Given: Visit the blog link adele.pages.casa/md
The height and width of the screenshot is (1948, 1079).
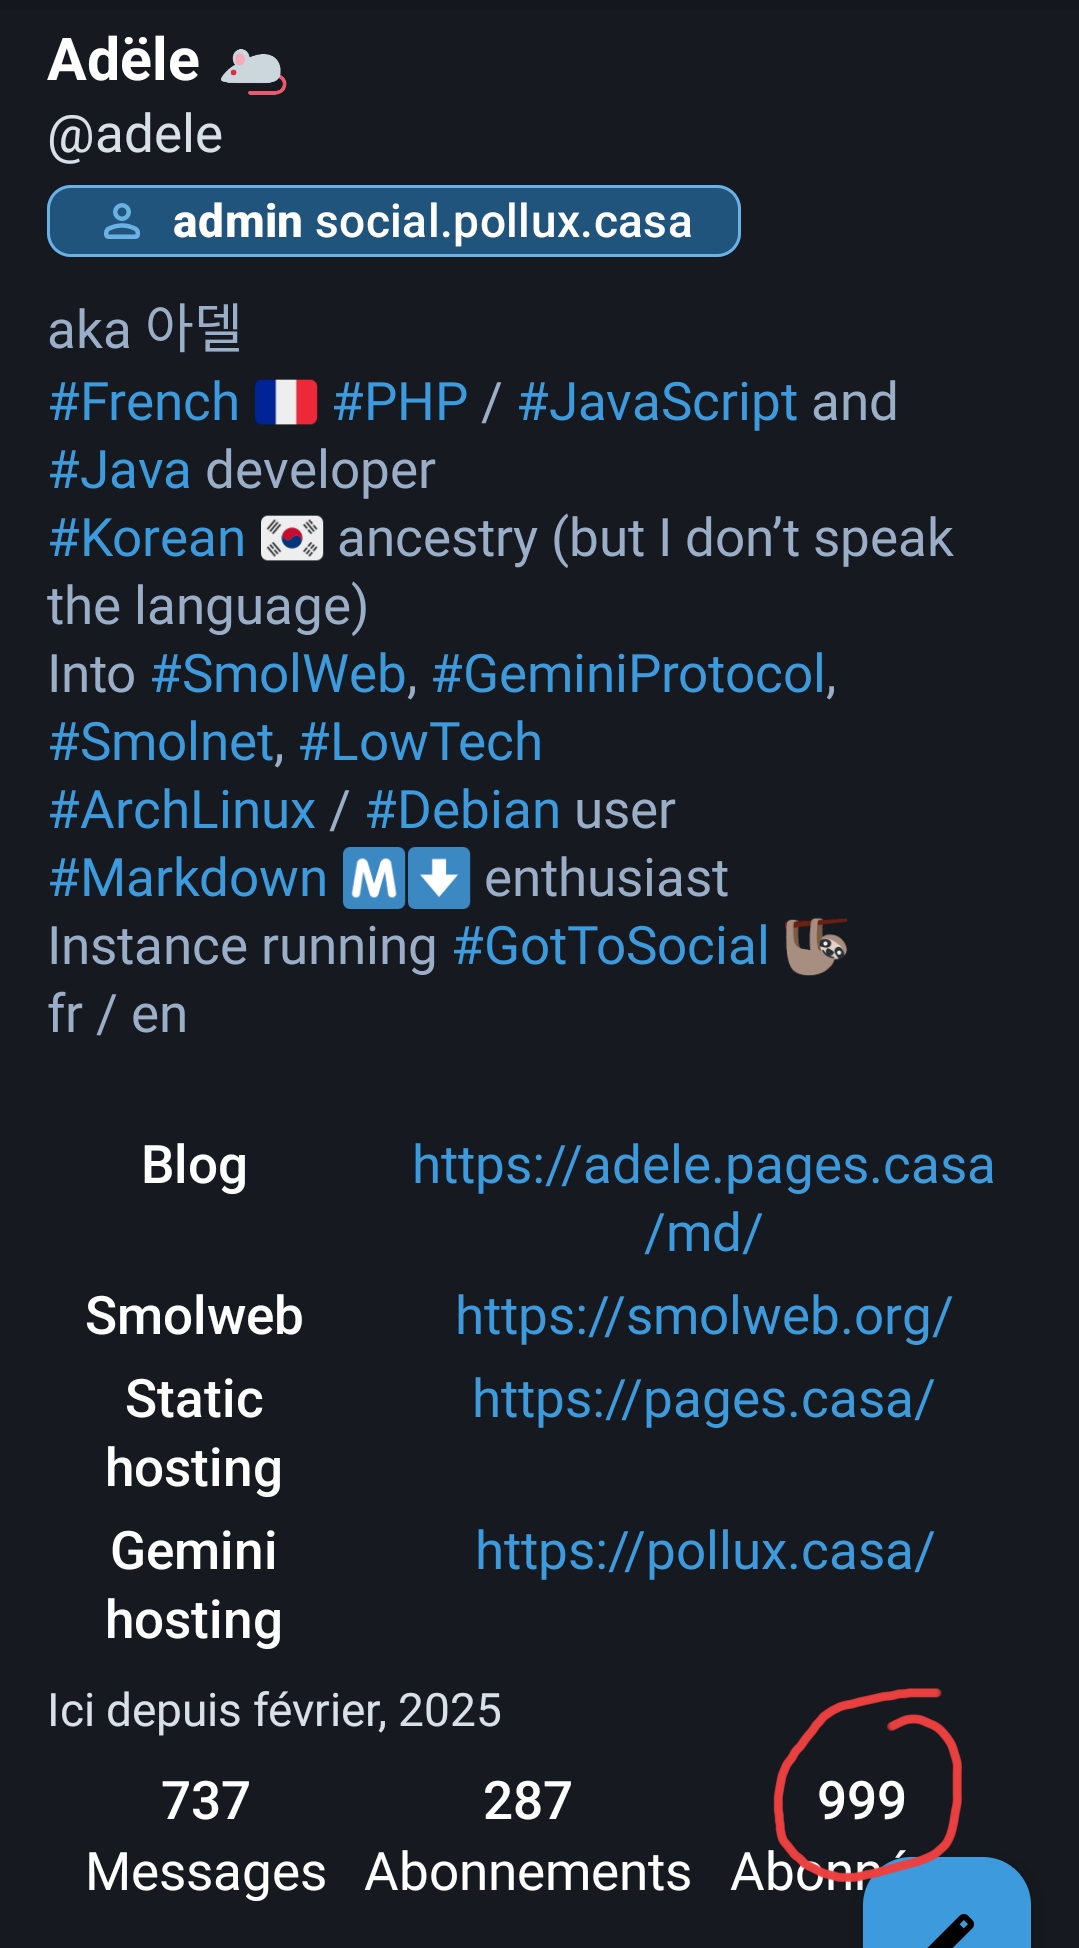Looking at the screenshot, I should pos(701,1166).
